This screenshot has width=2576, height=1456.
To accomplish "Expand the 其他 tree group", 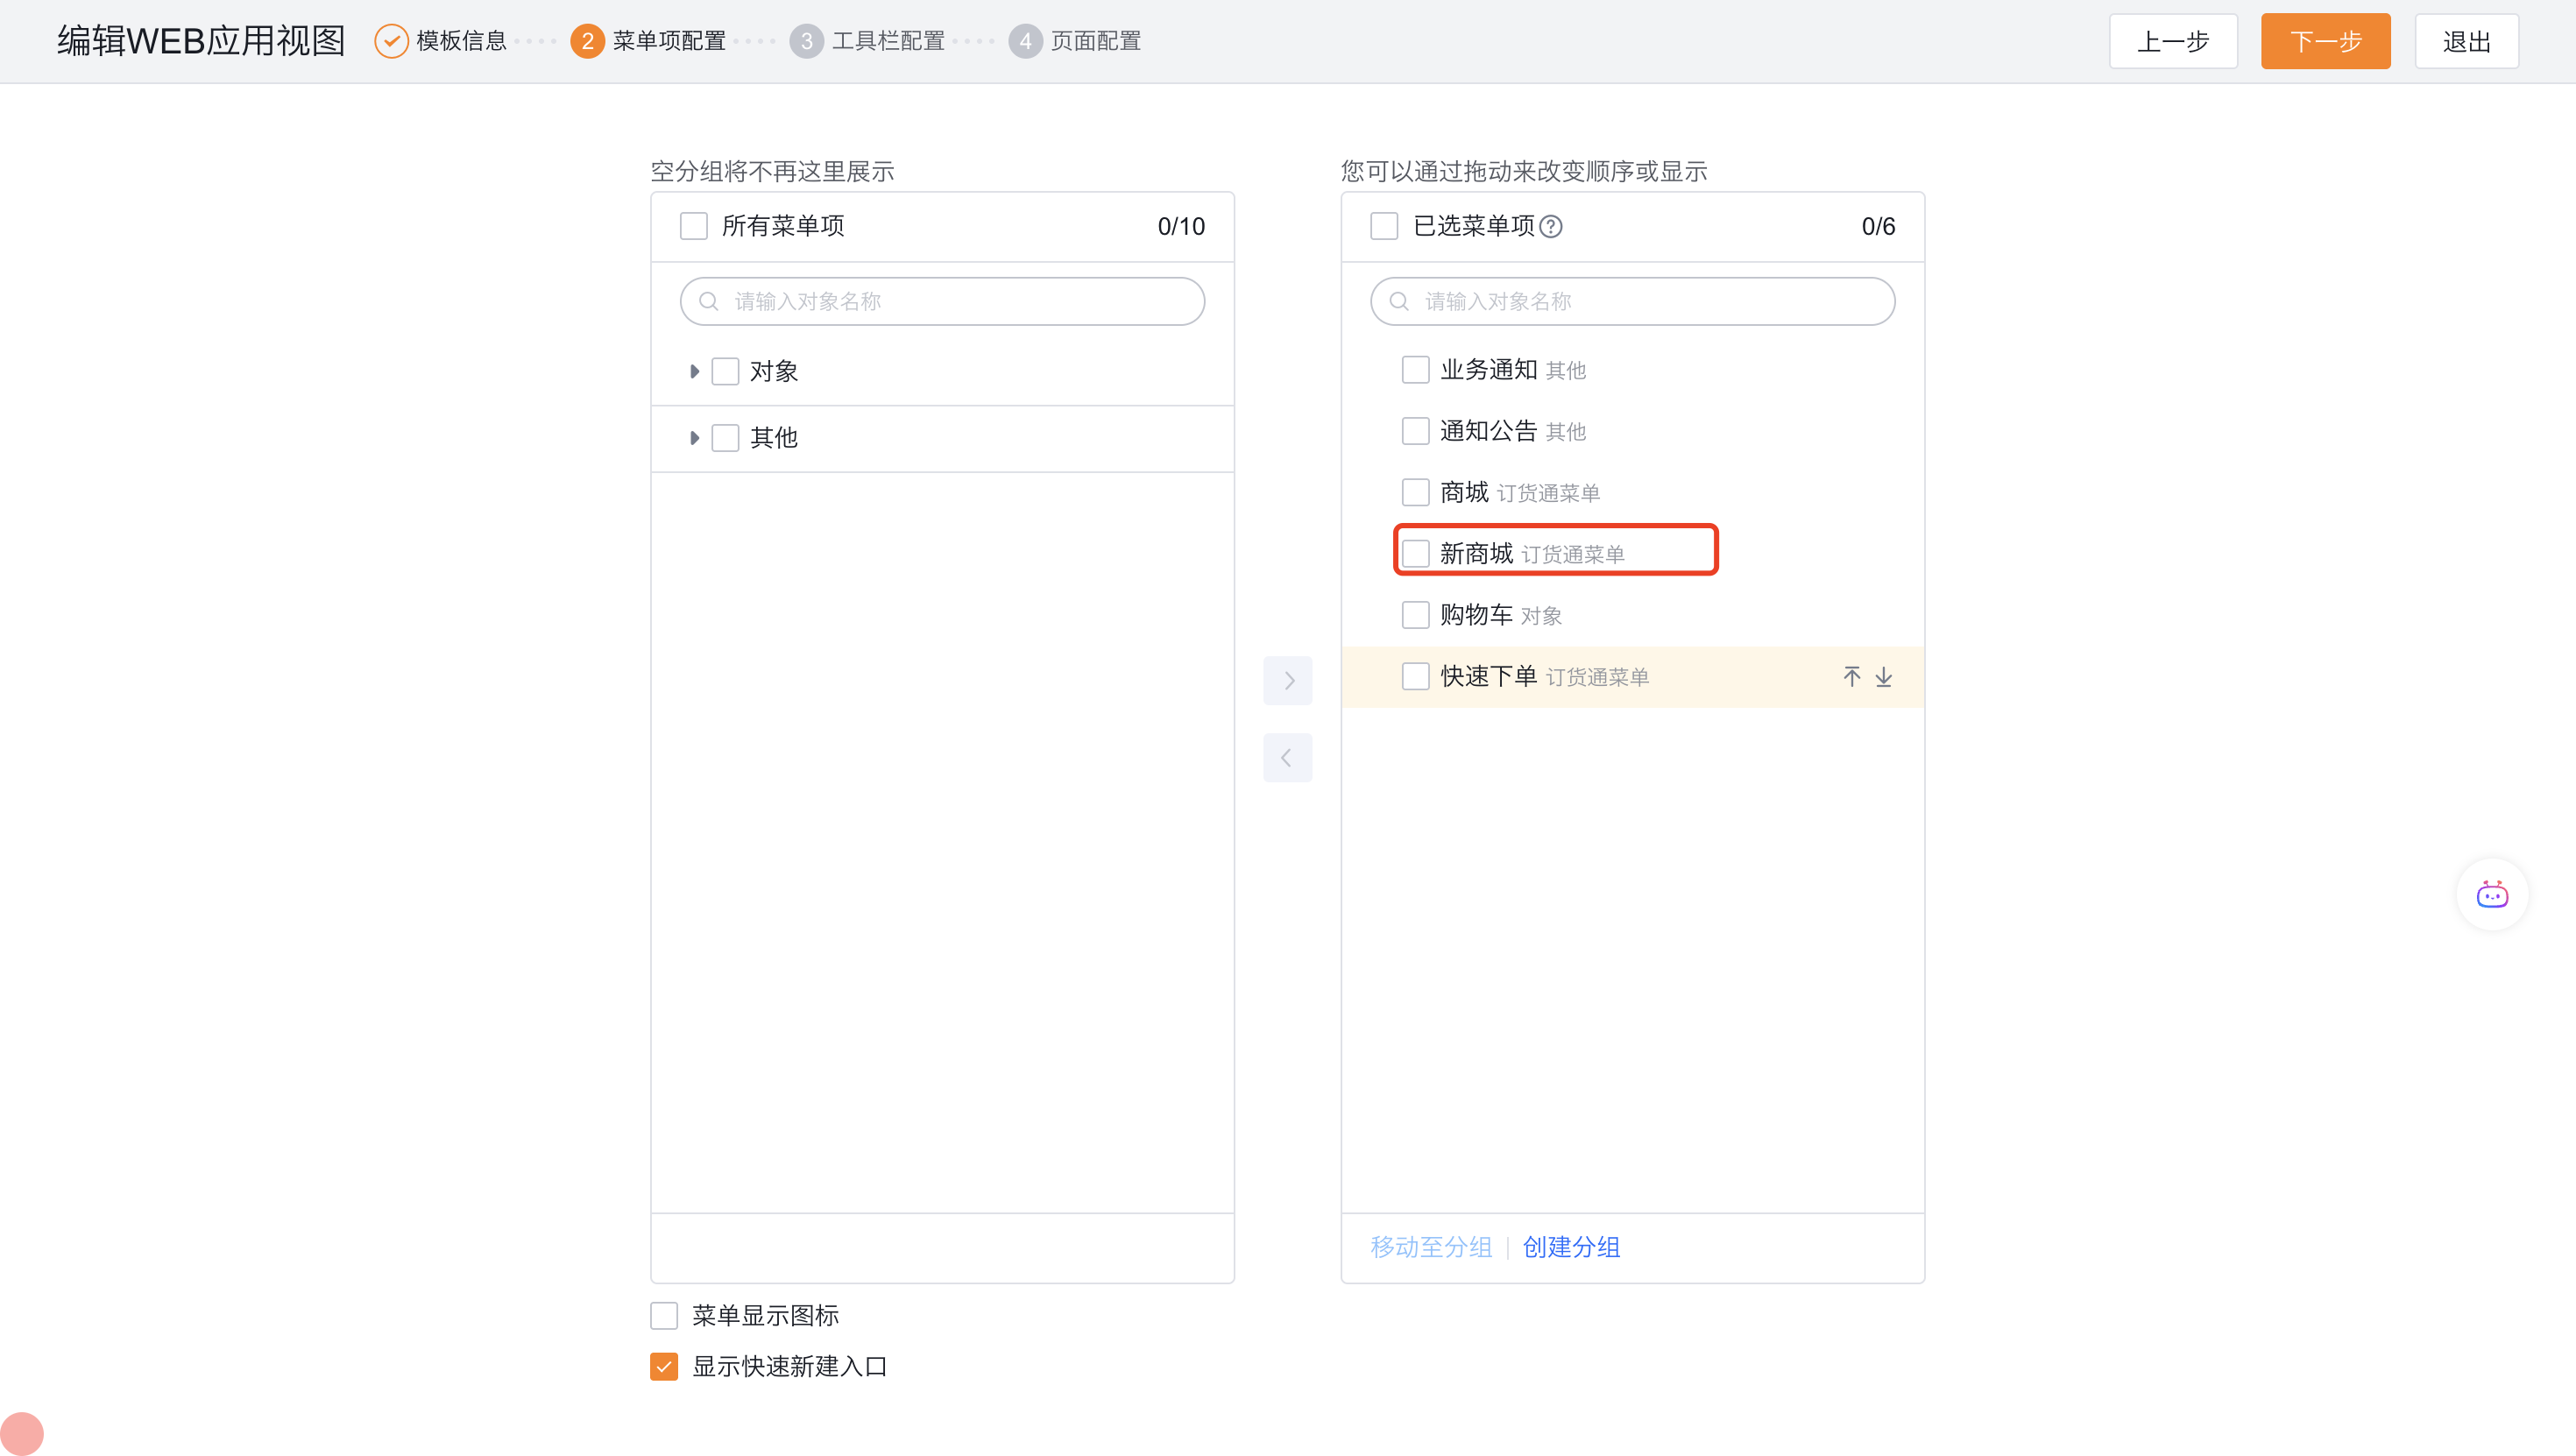I will click(694, 438).
